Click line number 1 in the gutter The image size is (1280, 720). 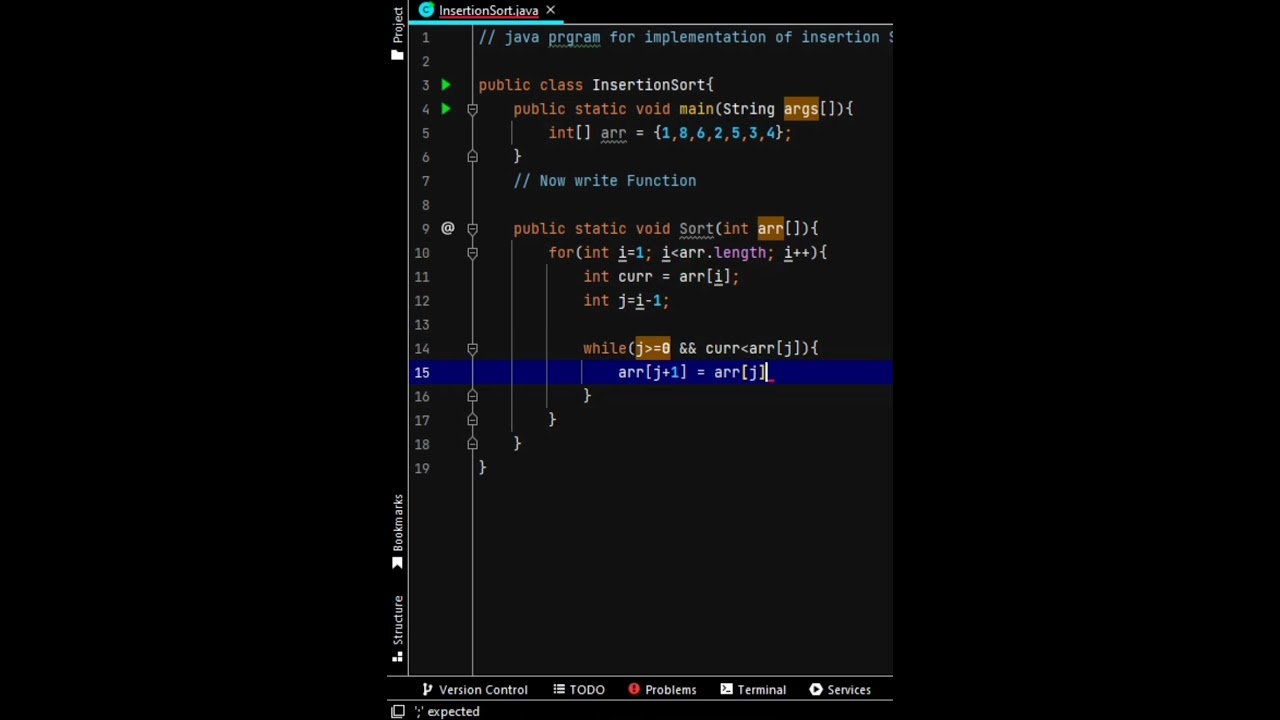tap(426, 37)
